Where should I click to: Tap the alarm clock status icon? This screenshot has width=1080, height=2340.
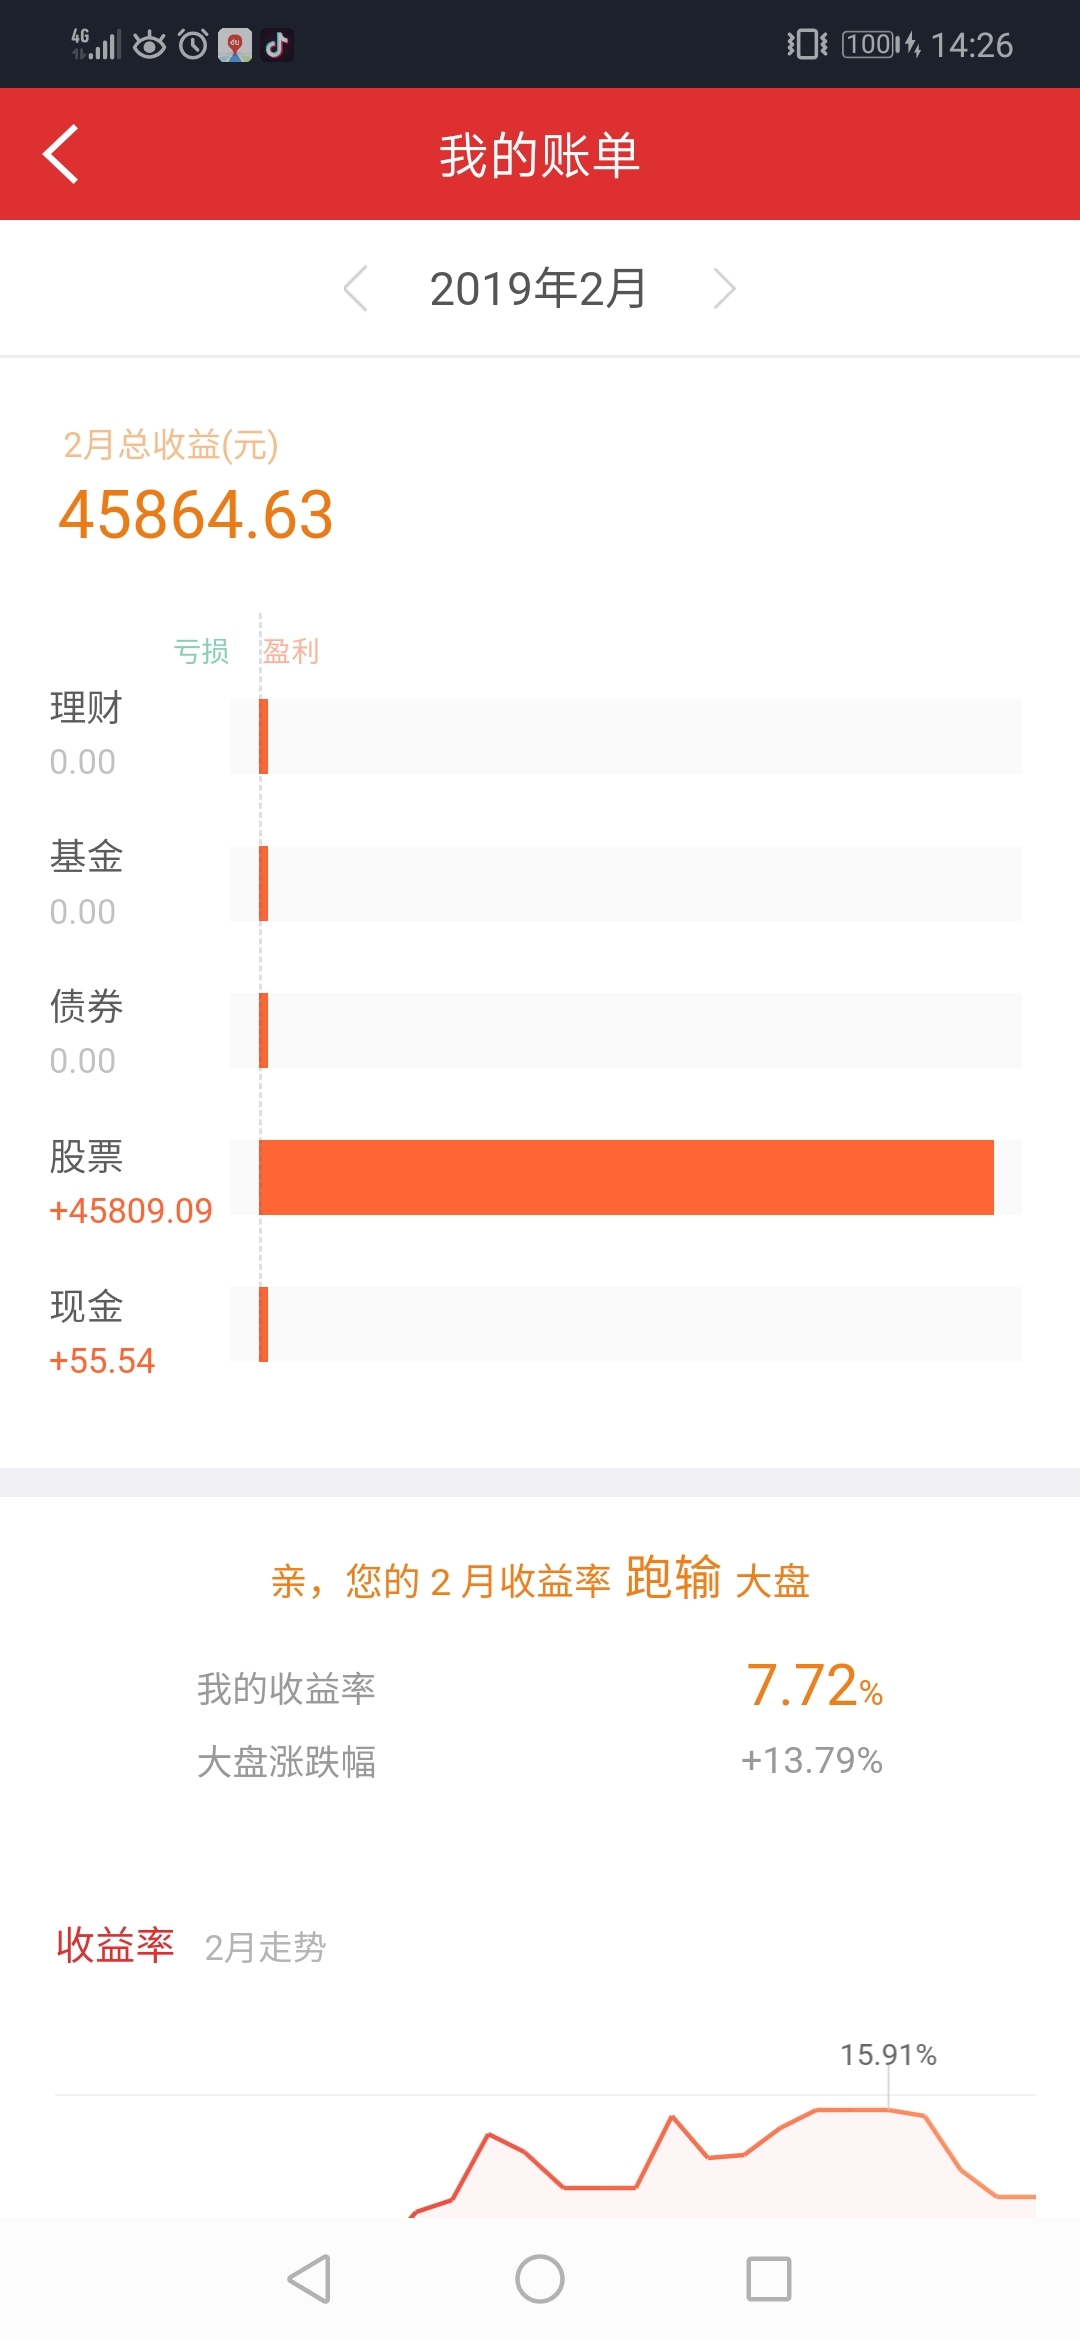click(193, 45)
